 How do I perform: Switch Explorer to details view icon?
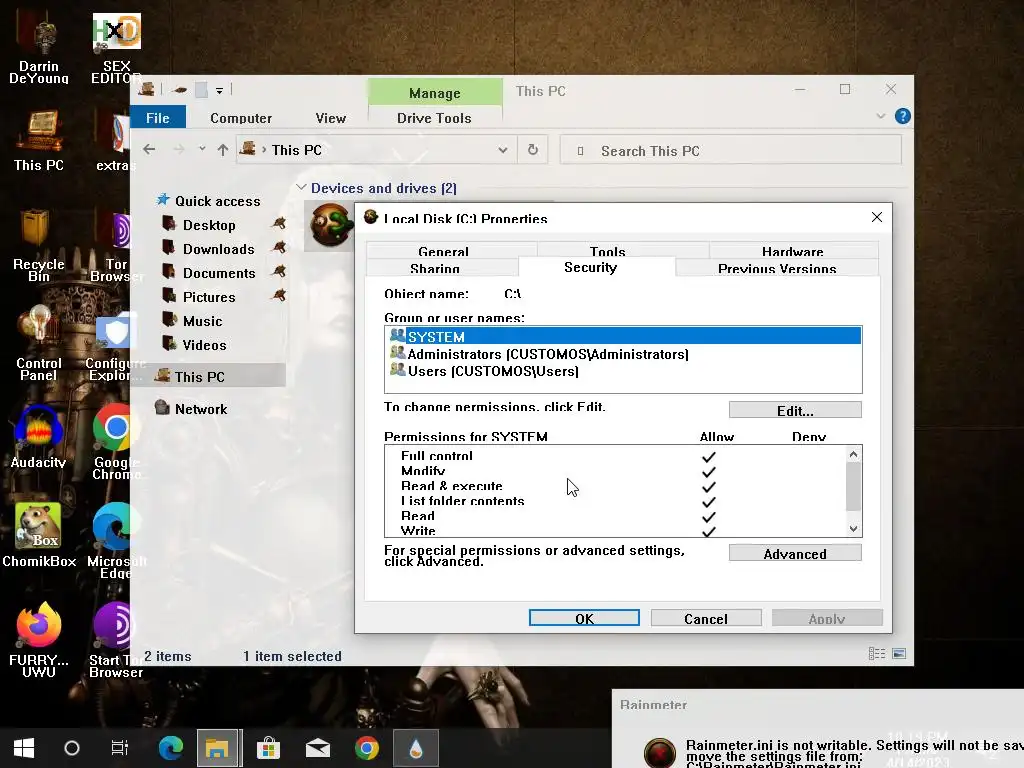pos(876,654)
